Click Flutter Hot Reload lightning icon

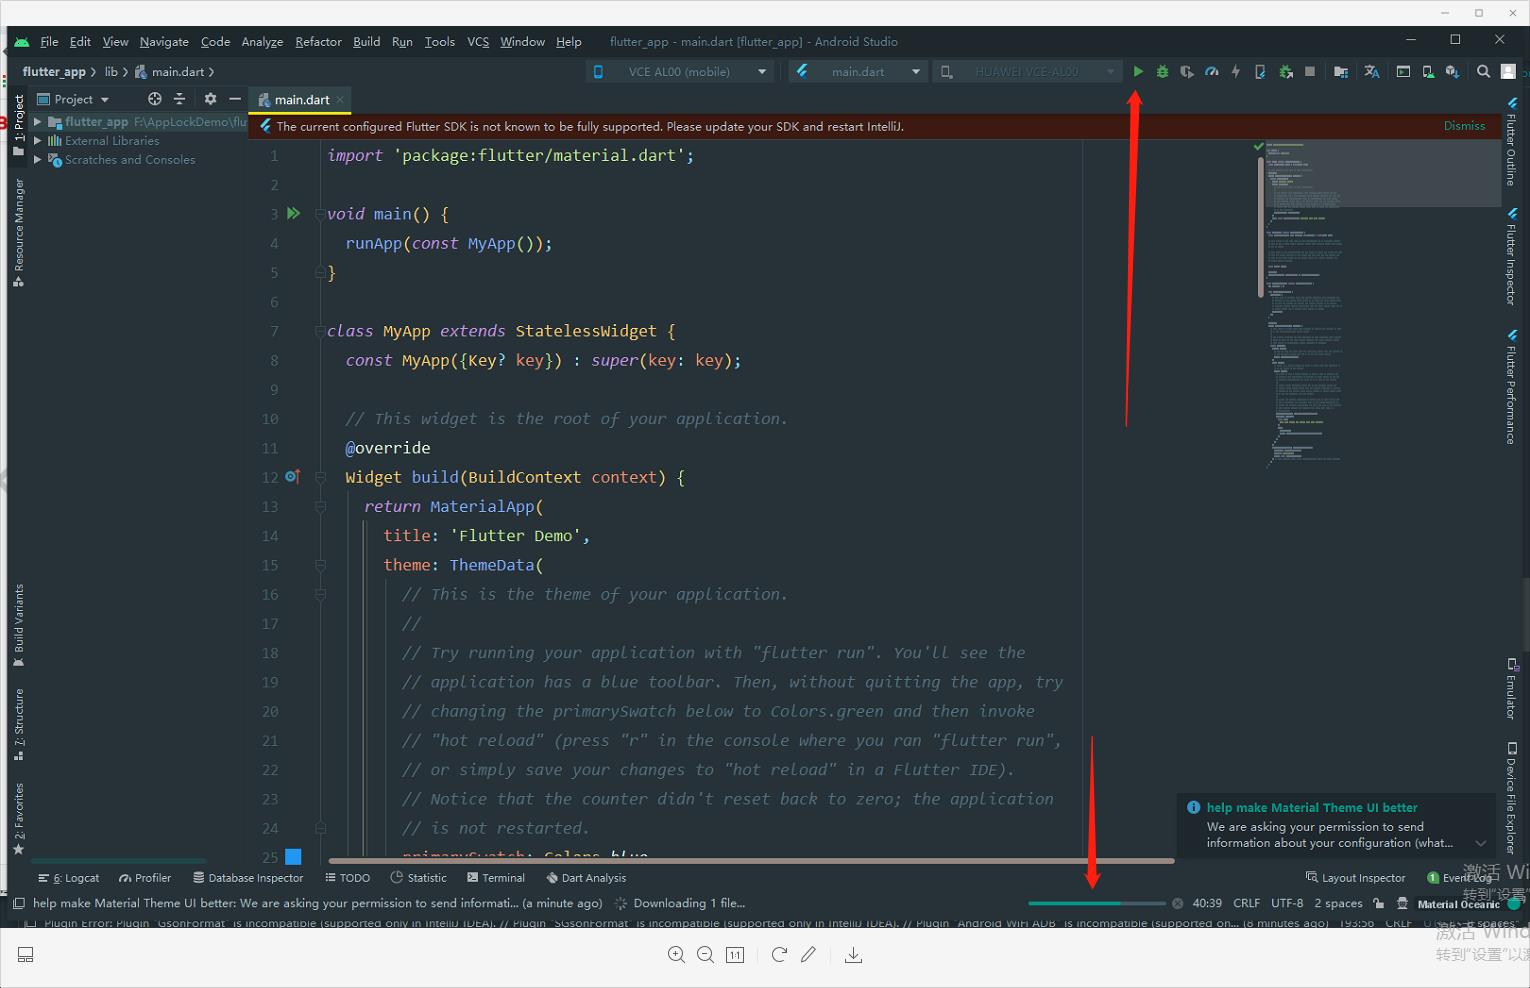[x=1236, y=72]
